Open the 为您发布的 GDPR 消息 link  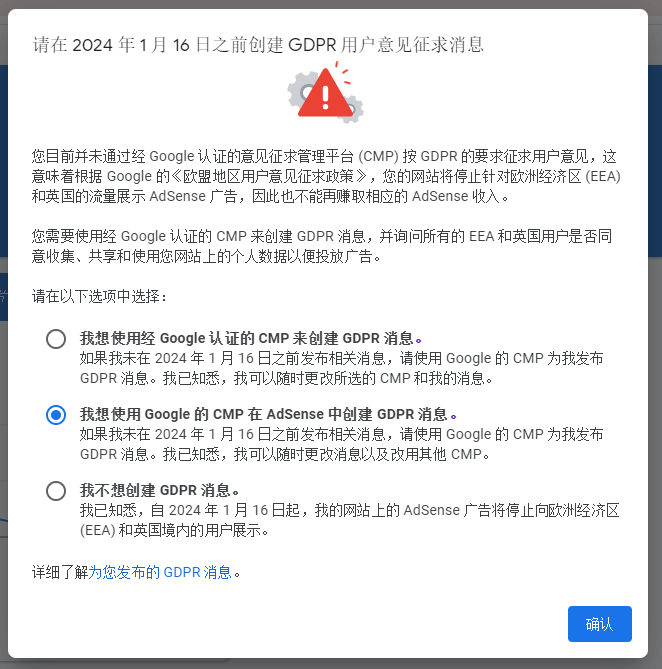160,572
